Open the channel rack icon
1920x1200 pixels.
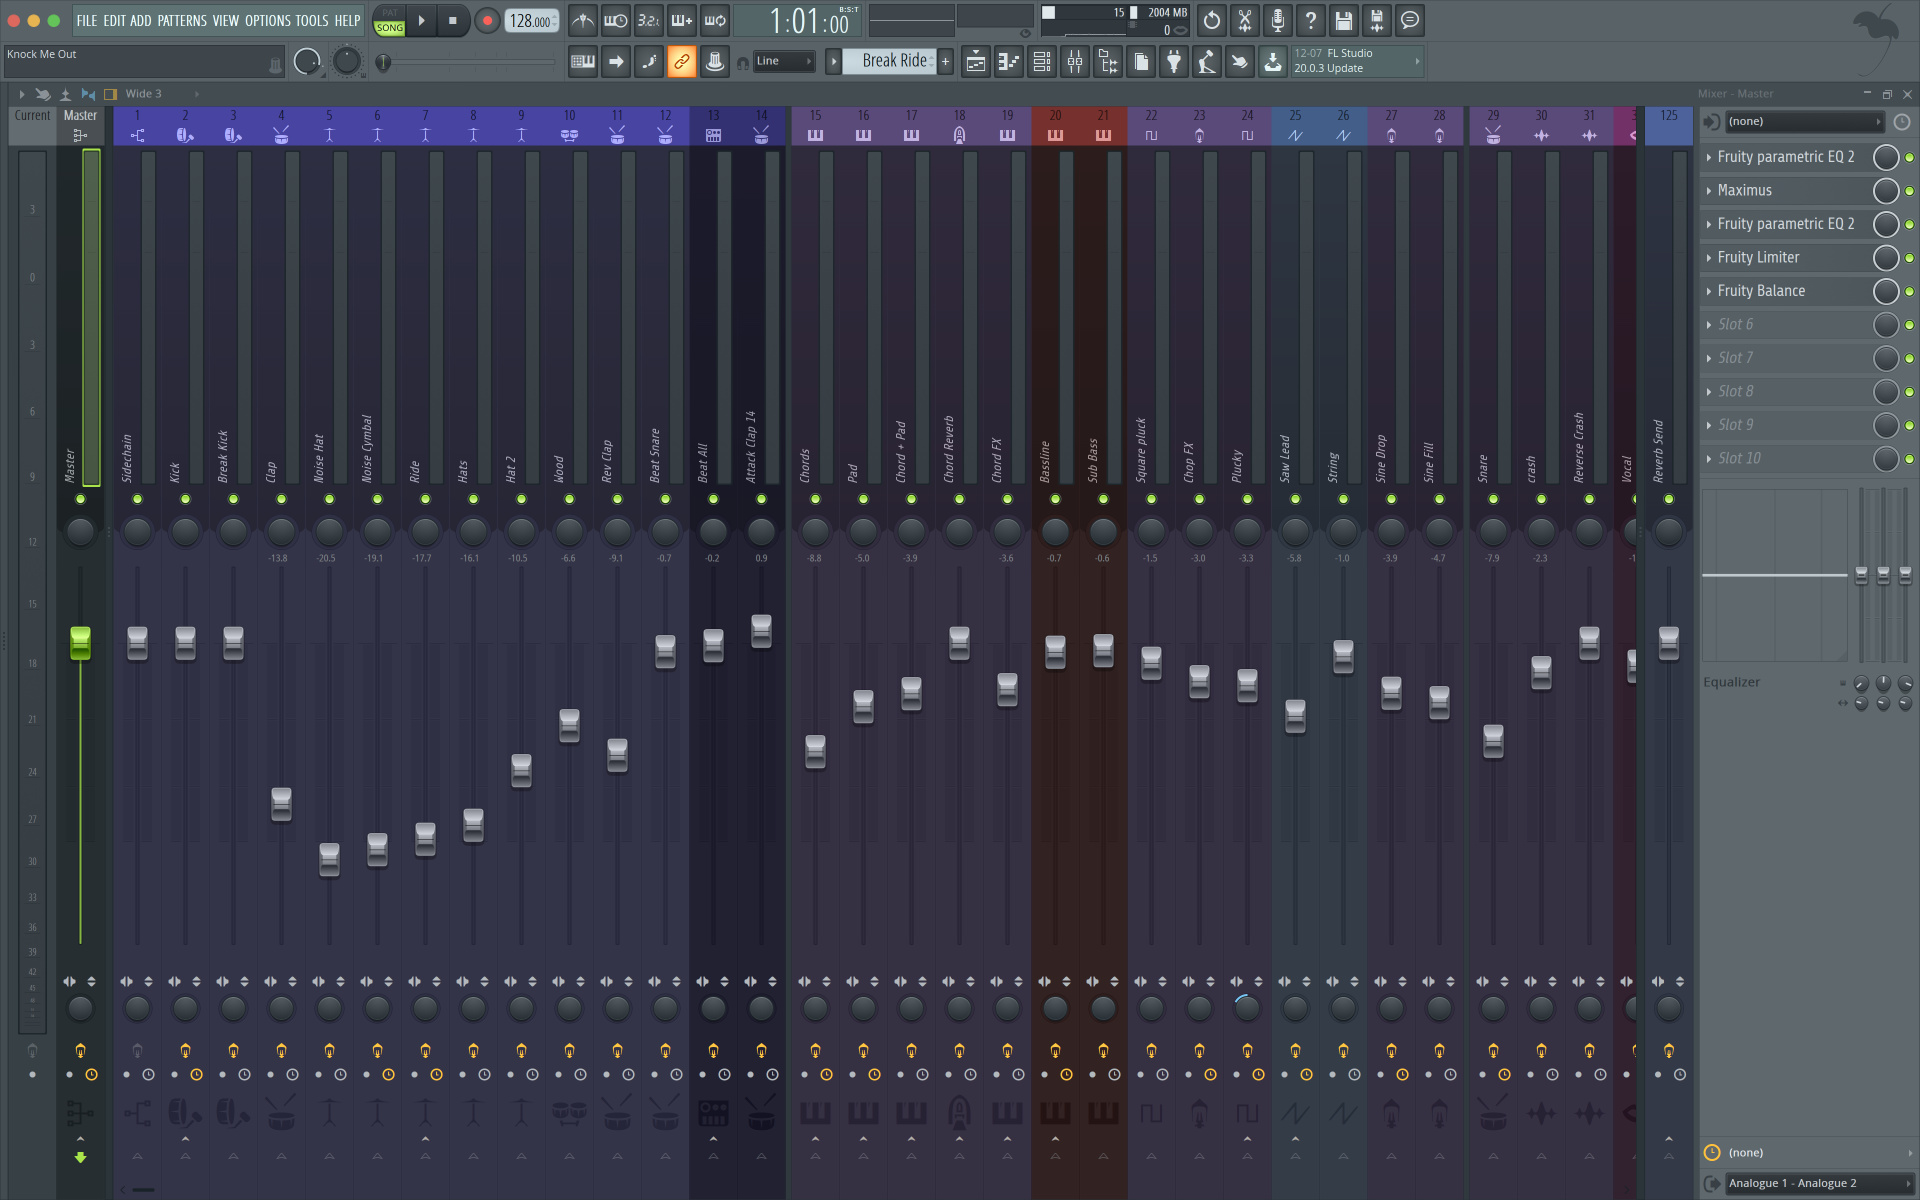click(1042, 62)
